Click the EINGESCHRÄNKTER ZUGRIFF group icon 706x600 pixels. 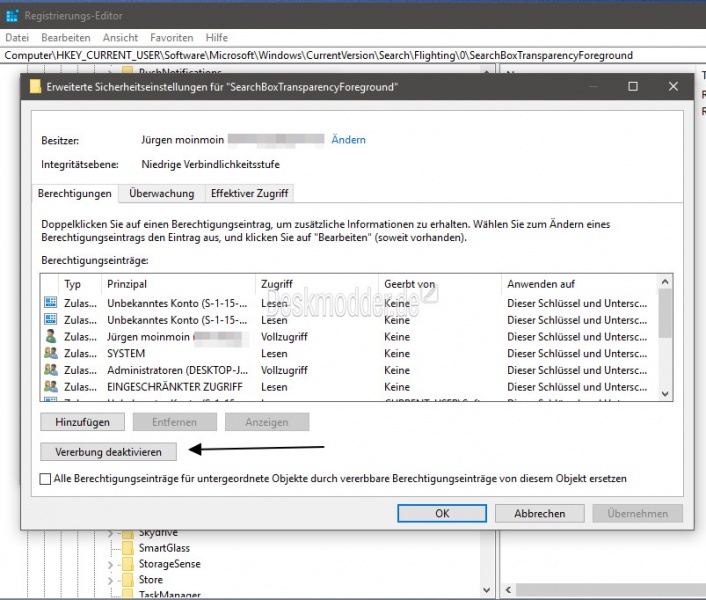[x=51, y=386]
